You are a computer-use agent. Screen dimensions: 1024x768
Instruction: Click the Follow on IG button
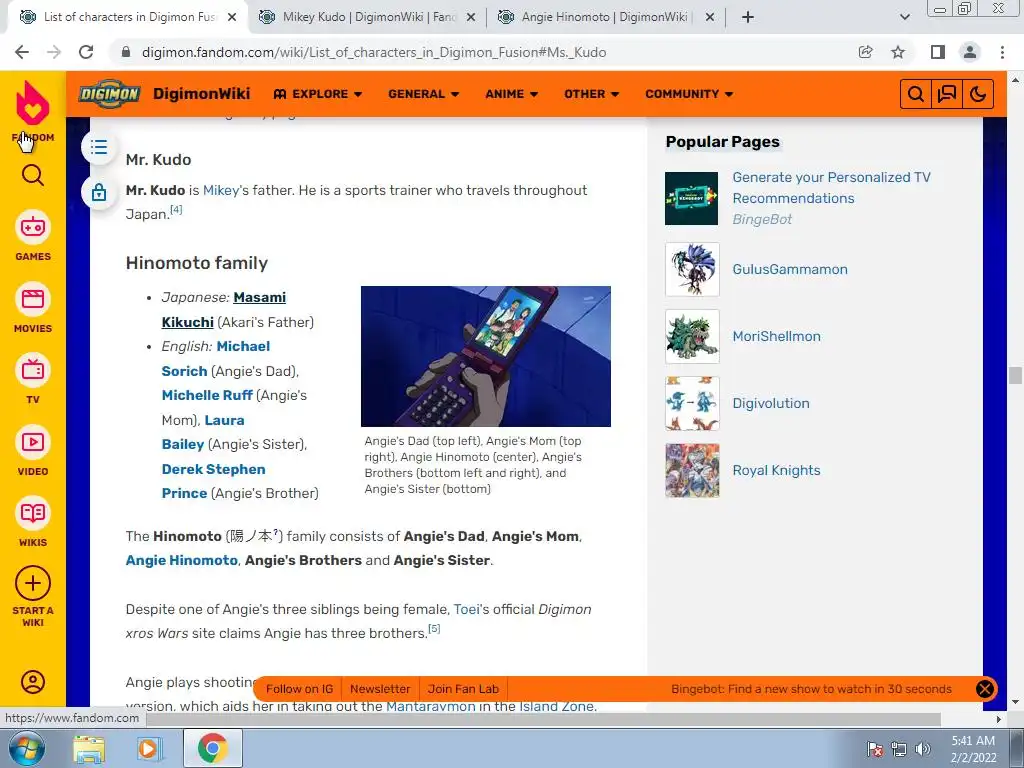coord(299,689)
